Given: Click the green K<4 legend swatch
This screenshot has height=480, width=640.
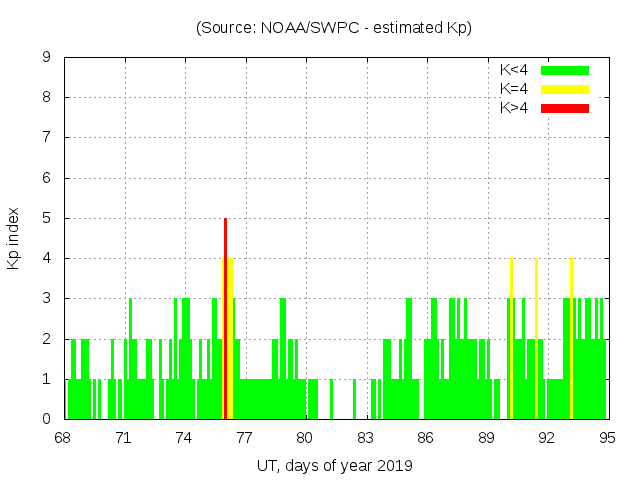Looking at the screenshot, I should 565,70.
